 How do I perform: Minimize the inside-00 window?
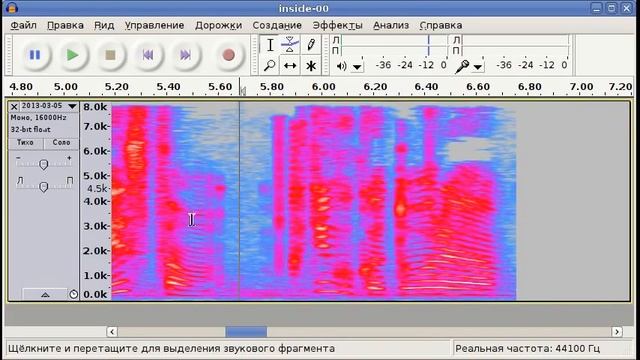click(x=596, y=8)
